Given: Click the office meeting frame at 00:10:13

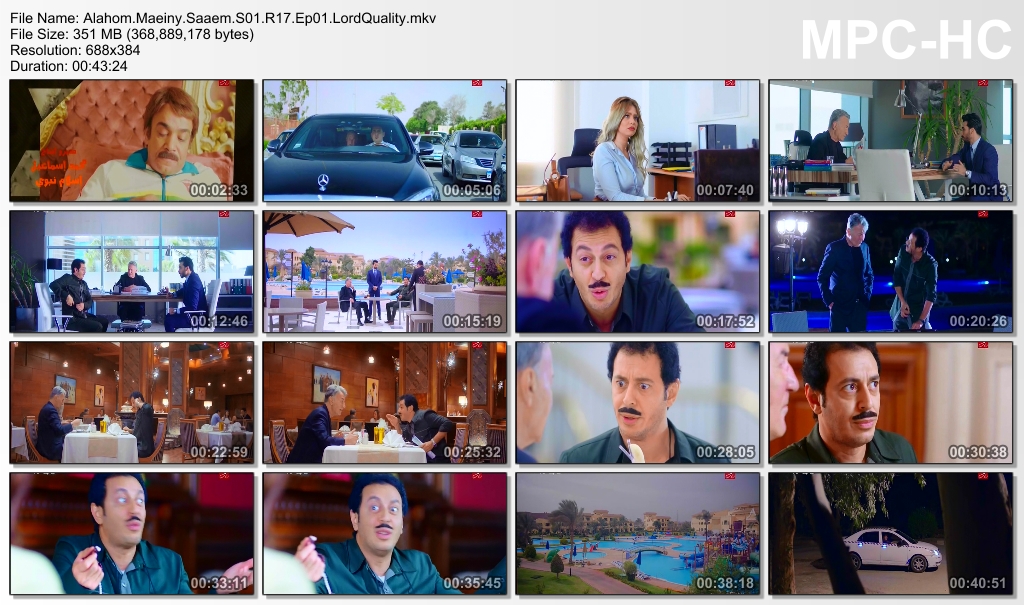Looking at the screenshot, I should point(891,140).
